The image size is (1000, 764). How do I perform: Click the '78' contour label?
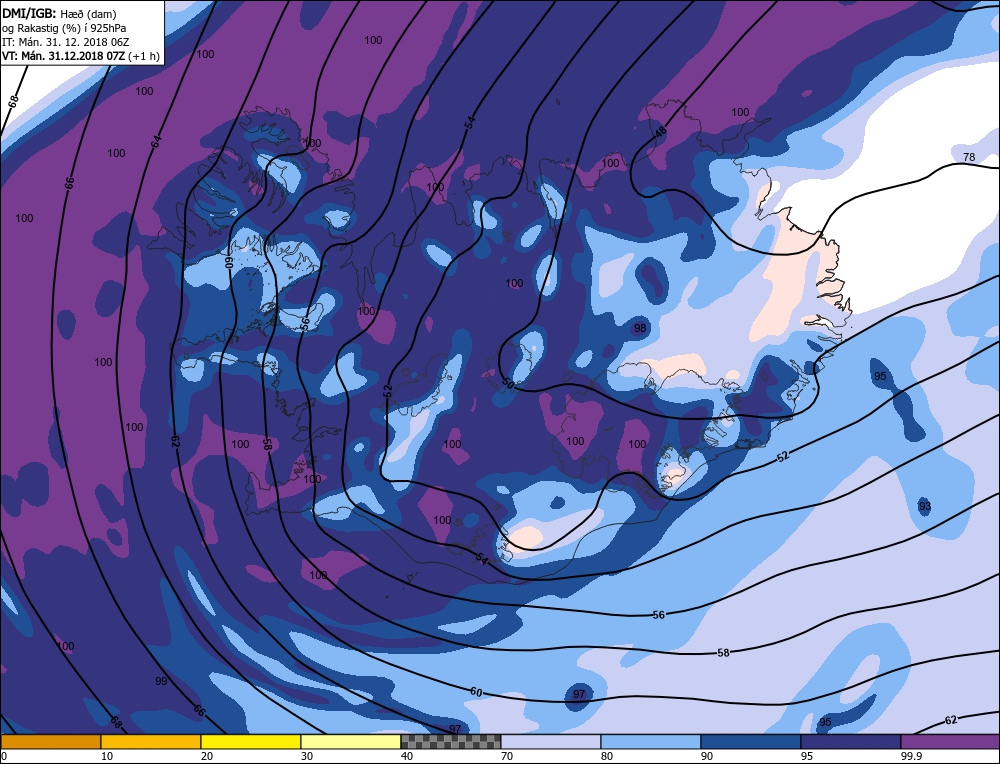(969, 157)
